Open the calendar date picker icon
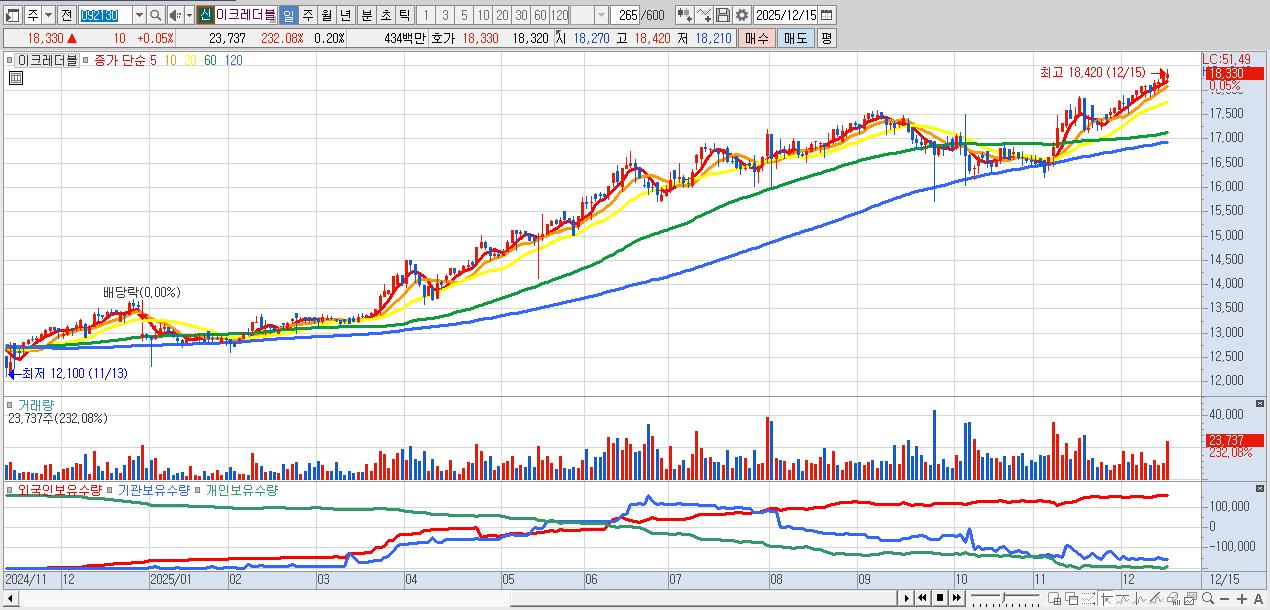This screenshot has width=1270, height=610. pyautogui.click(x=826, y=15)
